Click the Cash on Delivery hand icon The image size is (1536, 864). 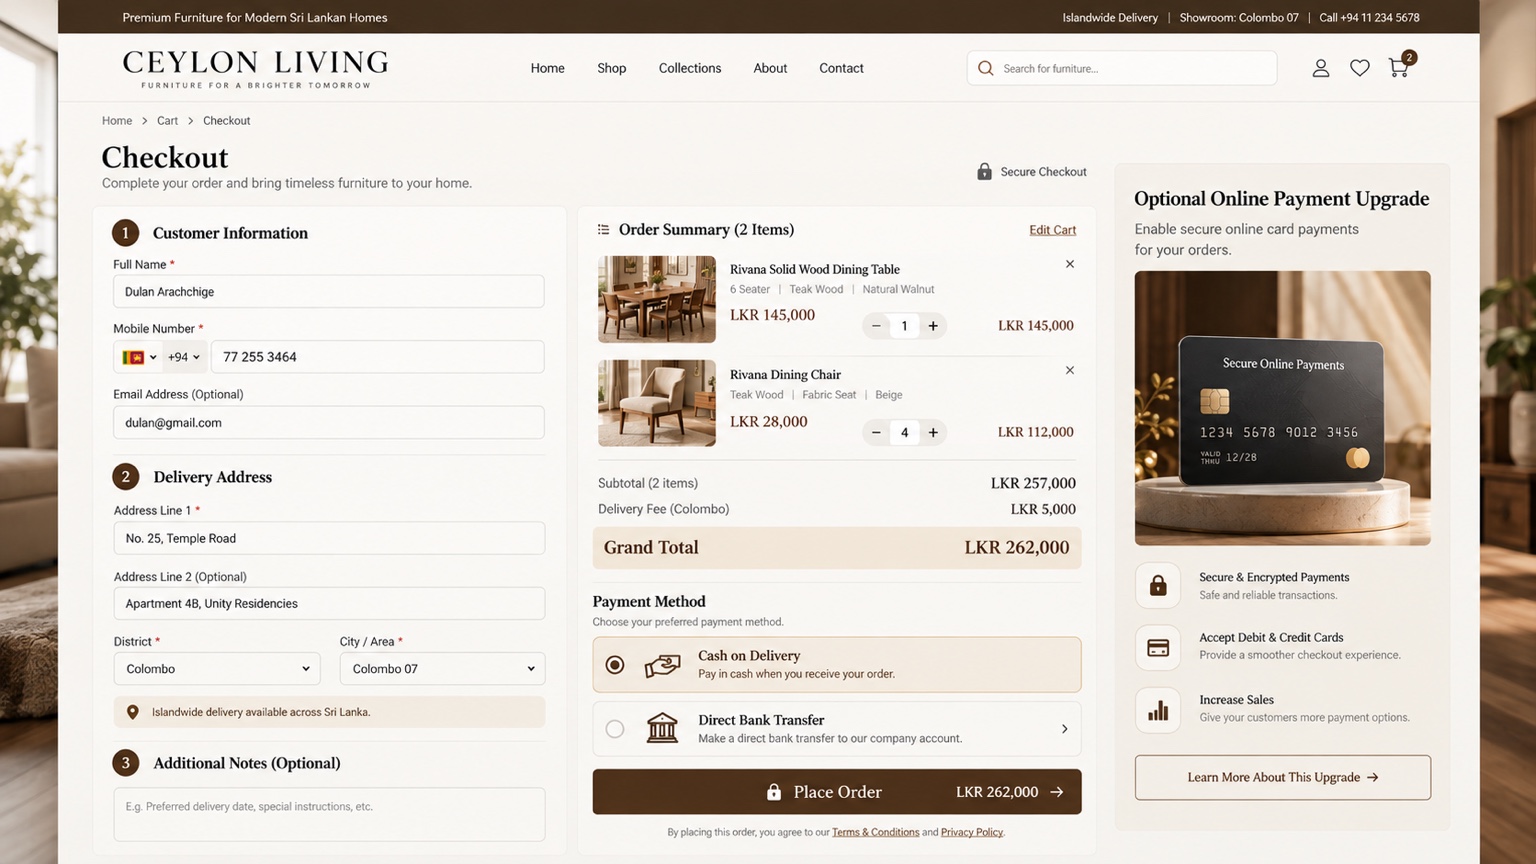662,664
